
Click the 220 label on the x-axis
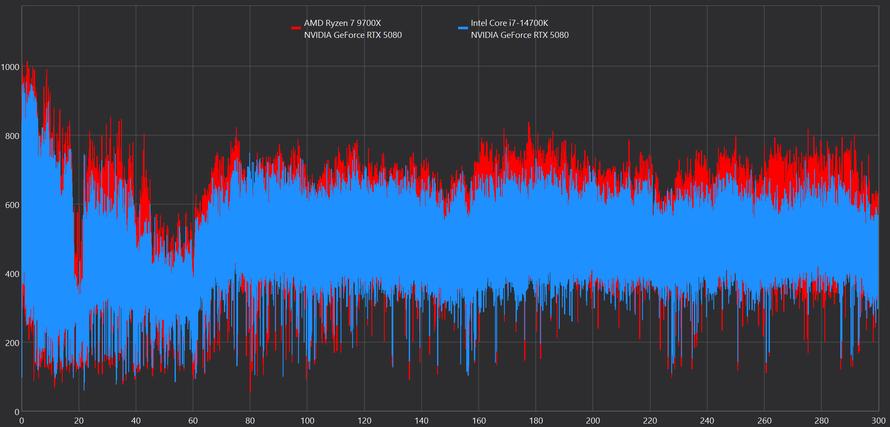click(651, 420)
